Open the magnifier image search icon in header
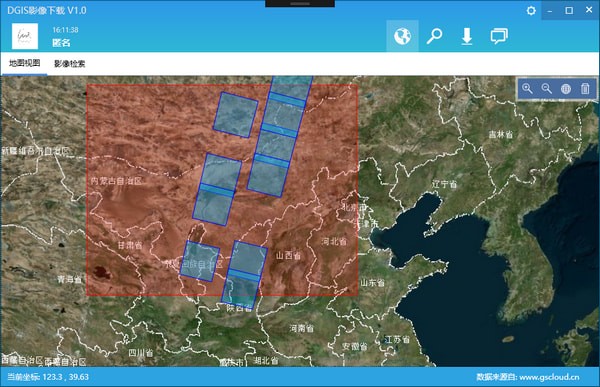 click(434, 36)
